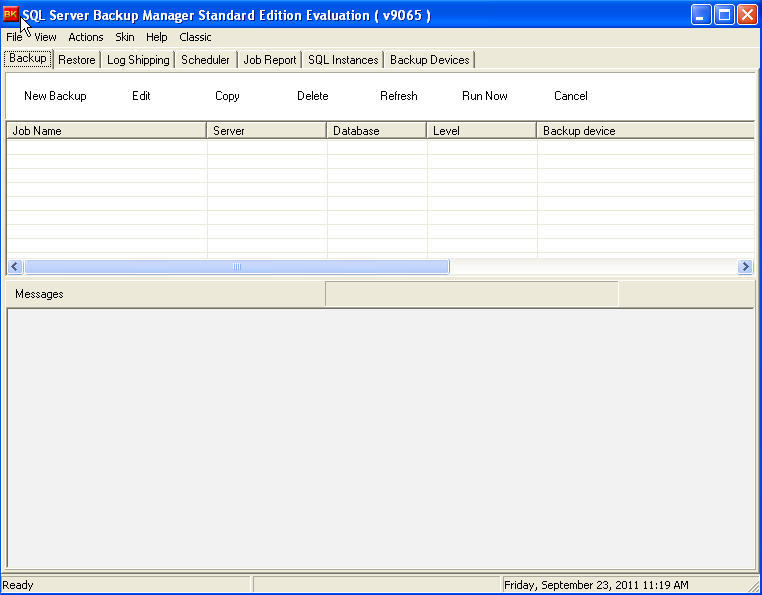Click the horizontal scrollbar right arrow
The image size is (762, 595).
tap(745, 266)
